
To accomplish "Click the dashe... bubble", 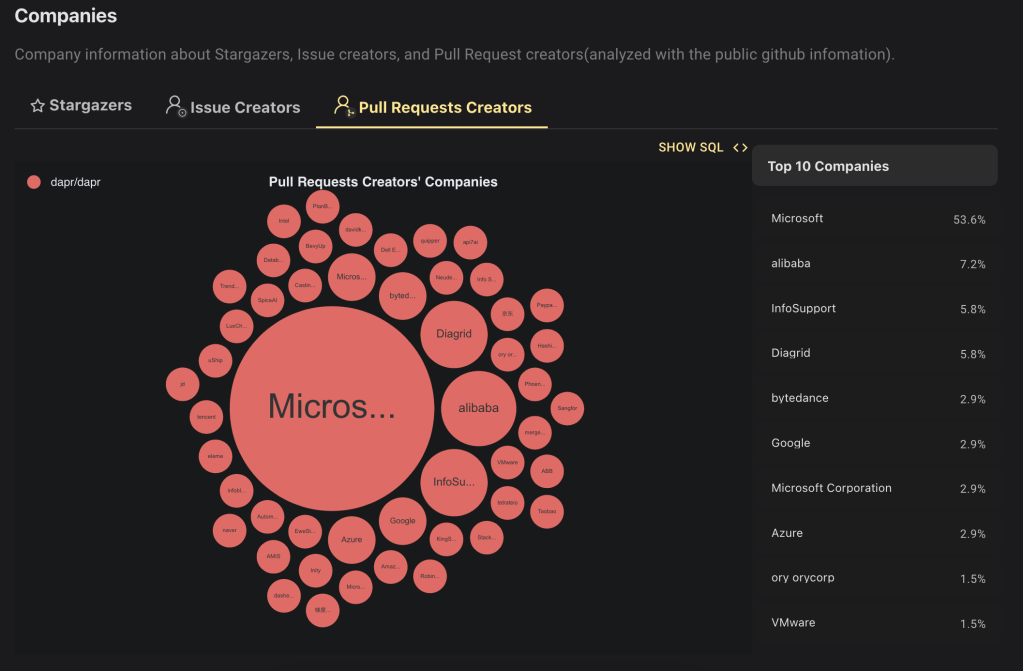I will point(284,595).
